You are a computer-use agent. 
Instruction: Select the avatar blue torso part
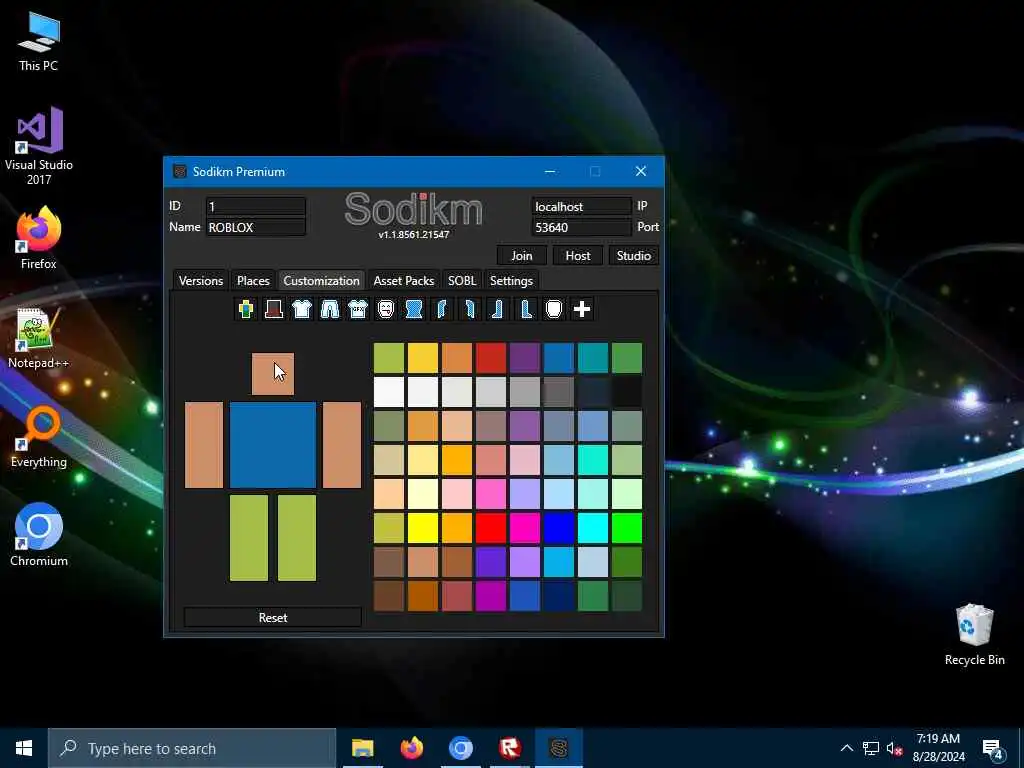coord(273,445)
